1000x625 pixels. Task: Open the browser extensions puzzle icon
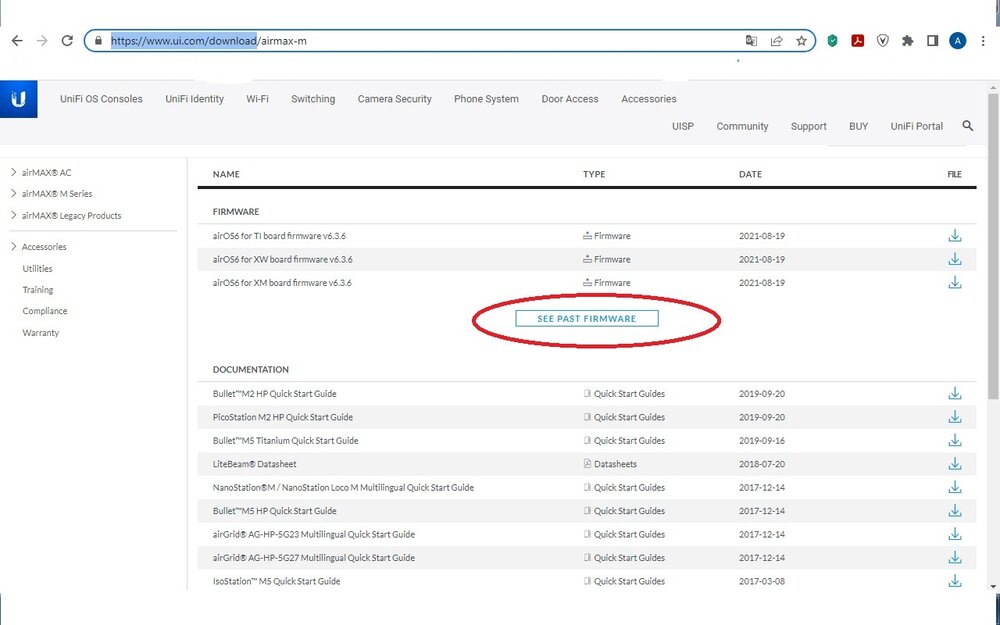[x=907, y=41]
